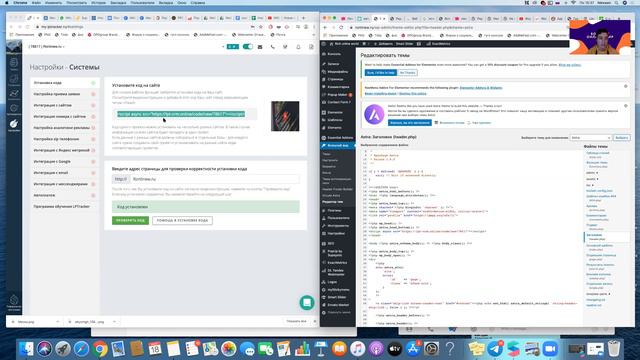
Task: Open Essential Addons in WordPress menu
Action: click(x=340, y=138)
